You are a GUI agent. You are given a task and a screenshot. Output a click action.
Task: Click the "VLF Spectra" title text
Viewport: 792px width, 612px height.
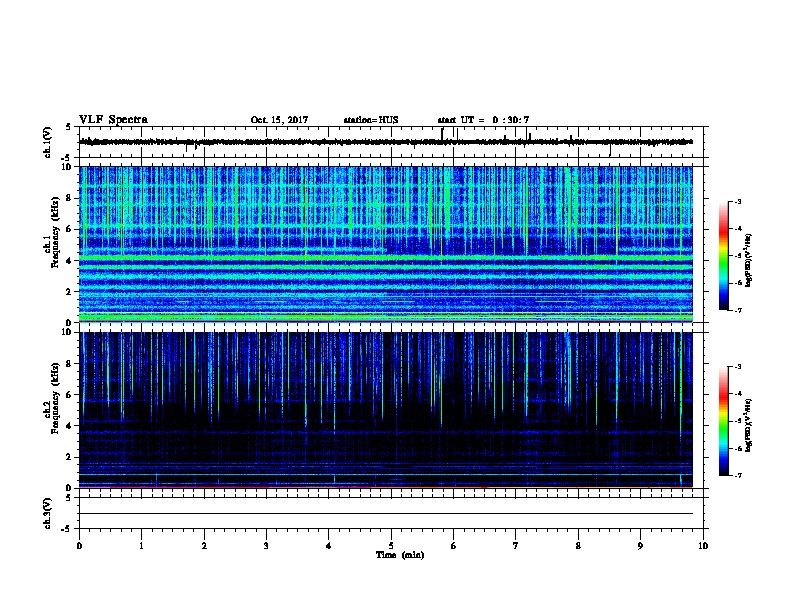(114, 120)
